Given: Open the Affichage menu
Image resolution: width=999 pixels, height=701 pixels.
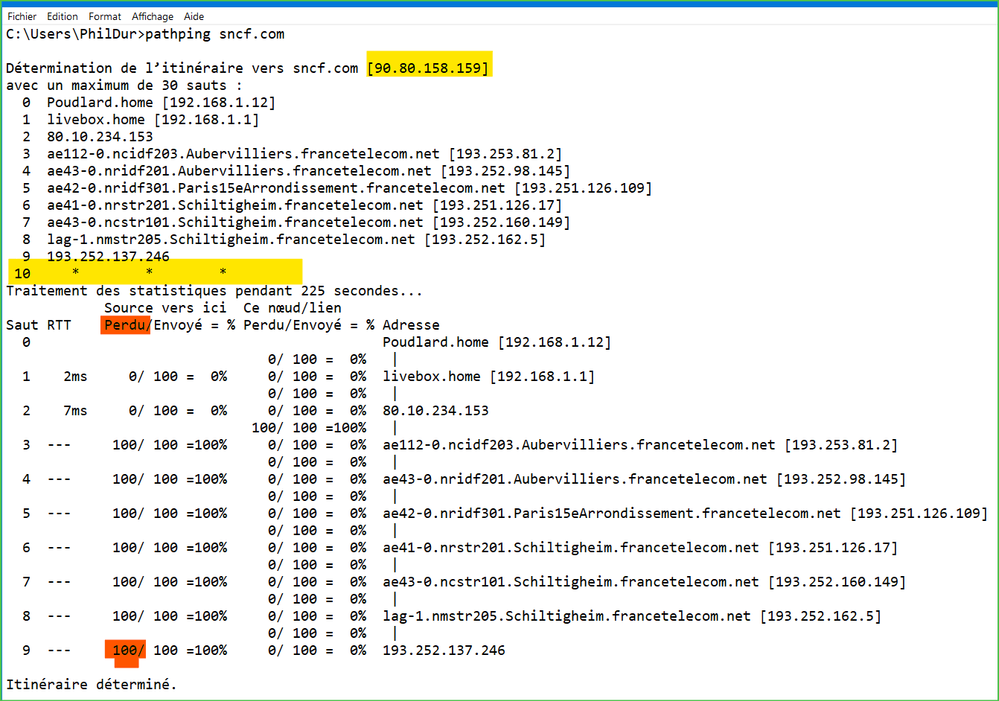Looking at the screenshot, I should tap(152, 17).
